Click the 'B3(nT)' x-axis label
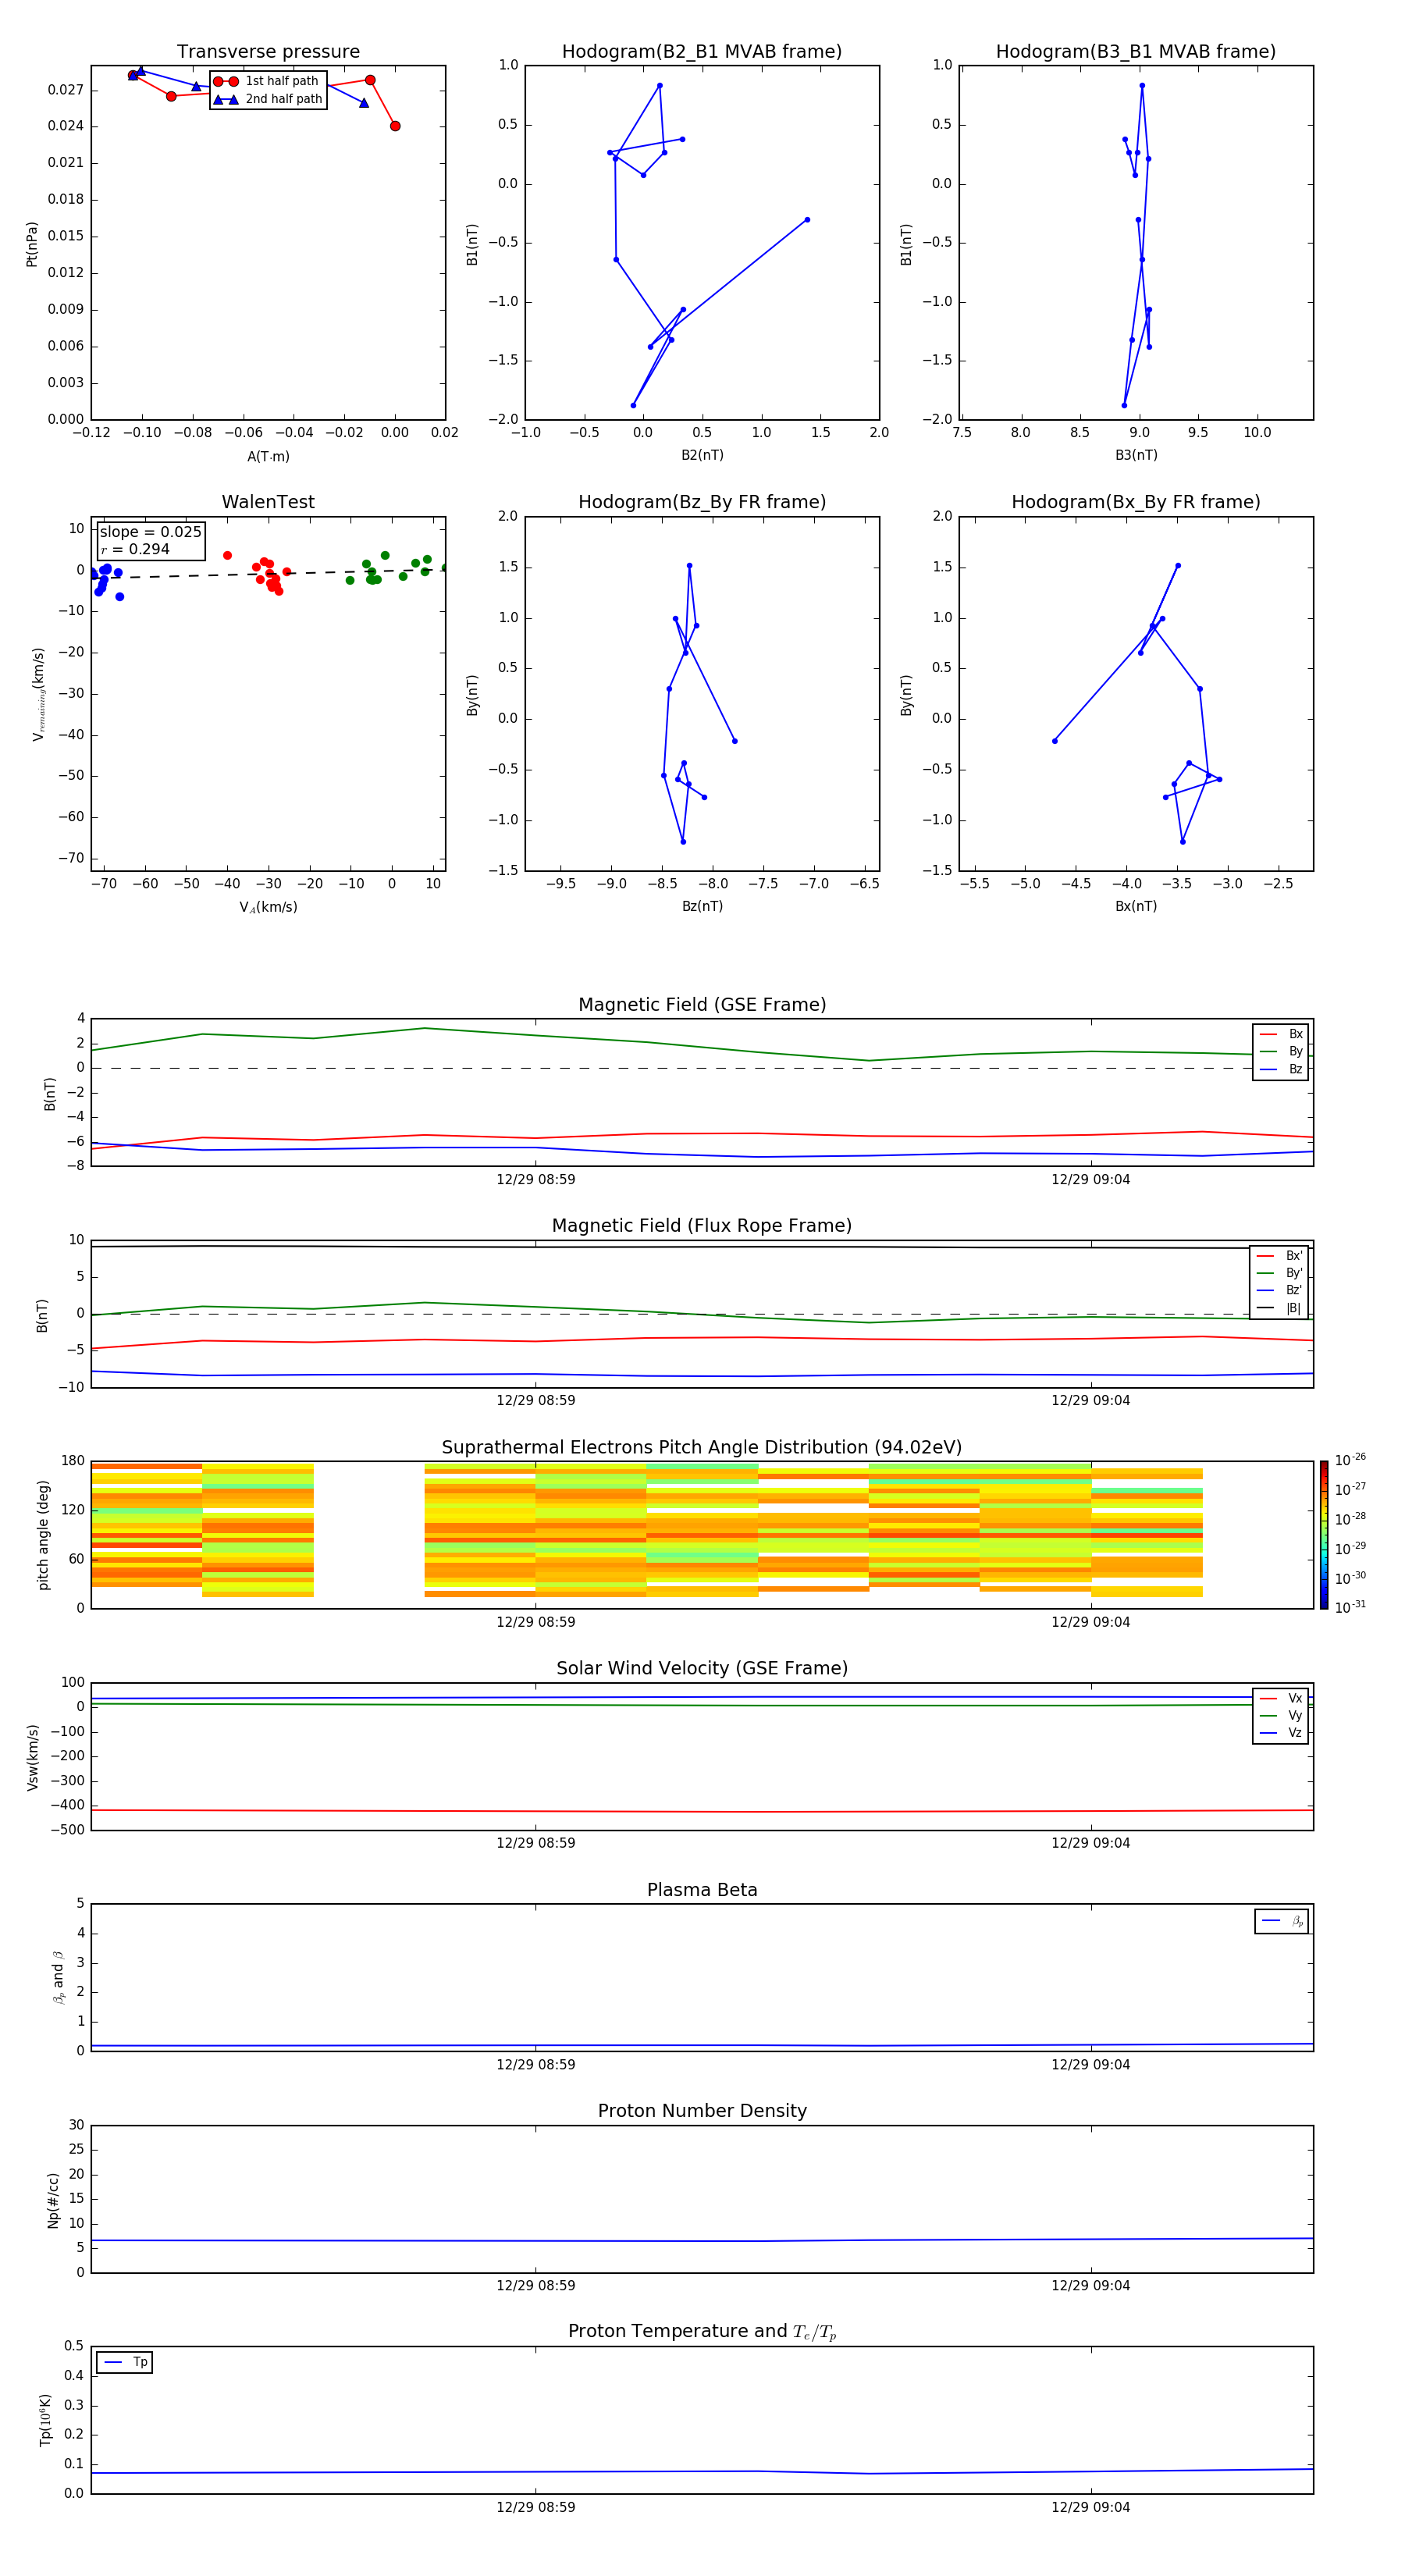The height and width of the screenshot is (2576, 1405). click(1136, 455)
